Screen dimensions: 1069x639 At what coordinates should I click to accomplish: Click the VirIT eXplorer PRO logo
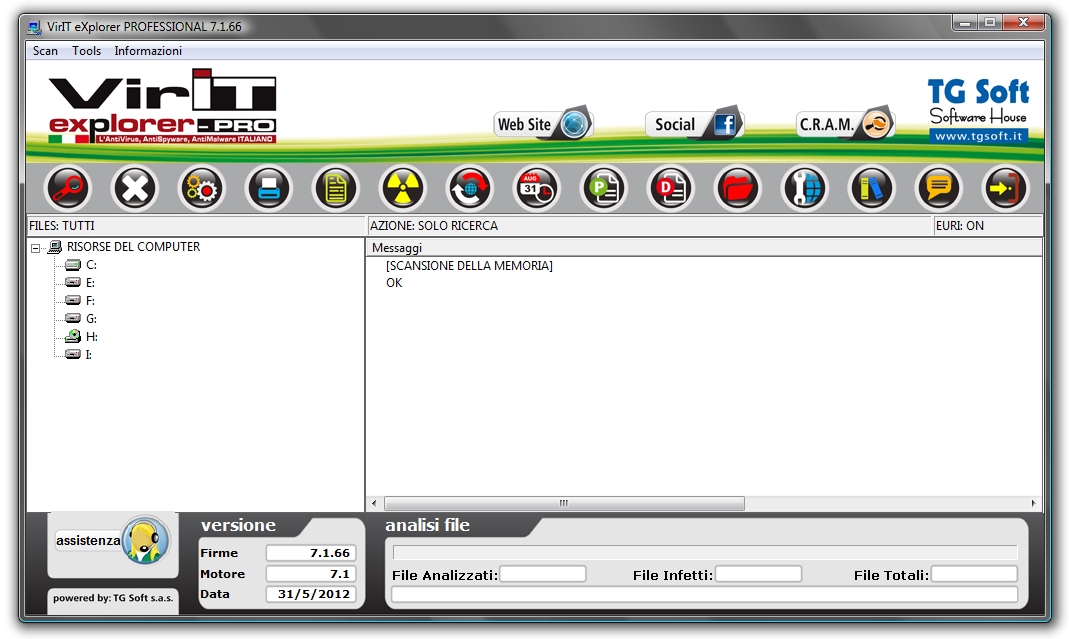coord(162,106)
